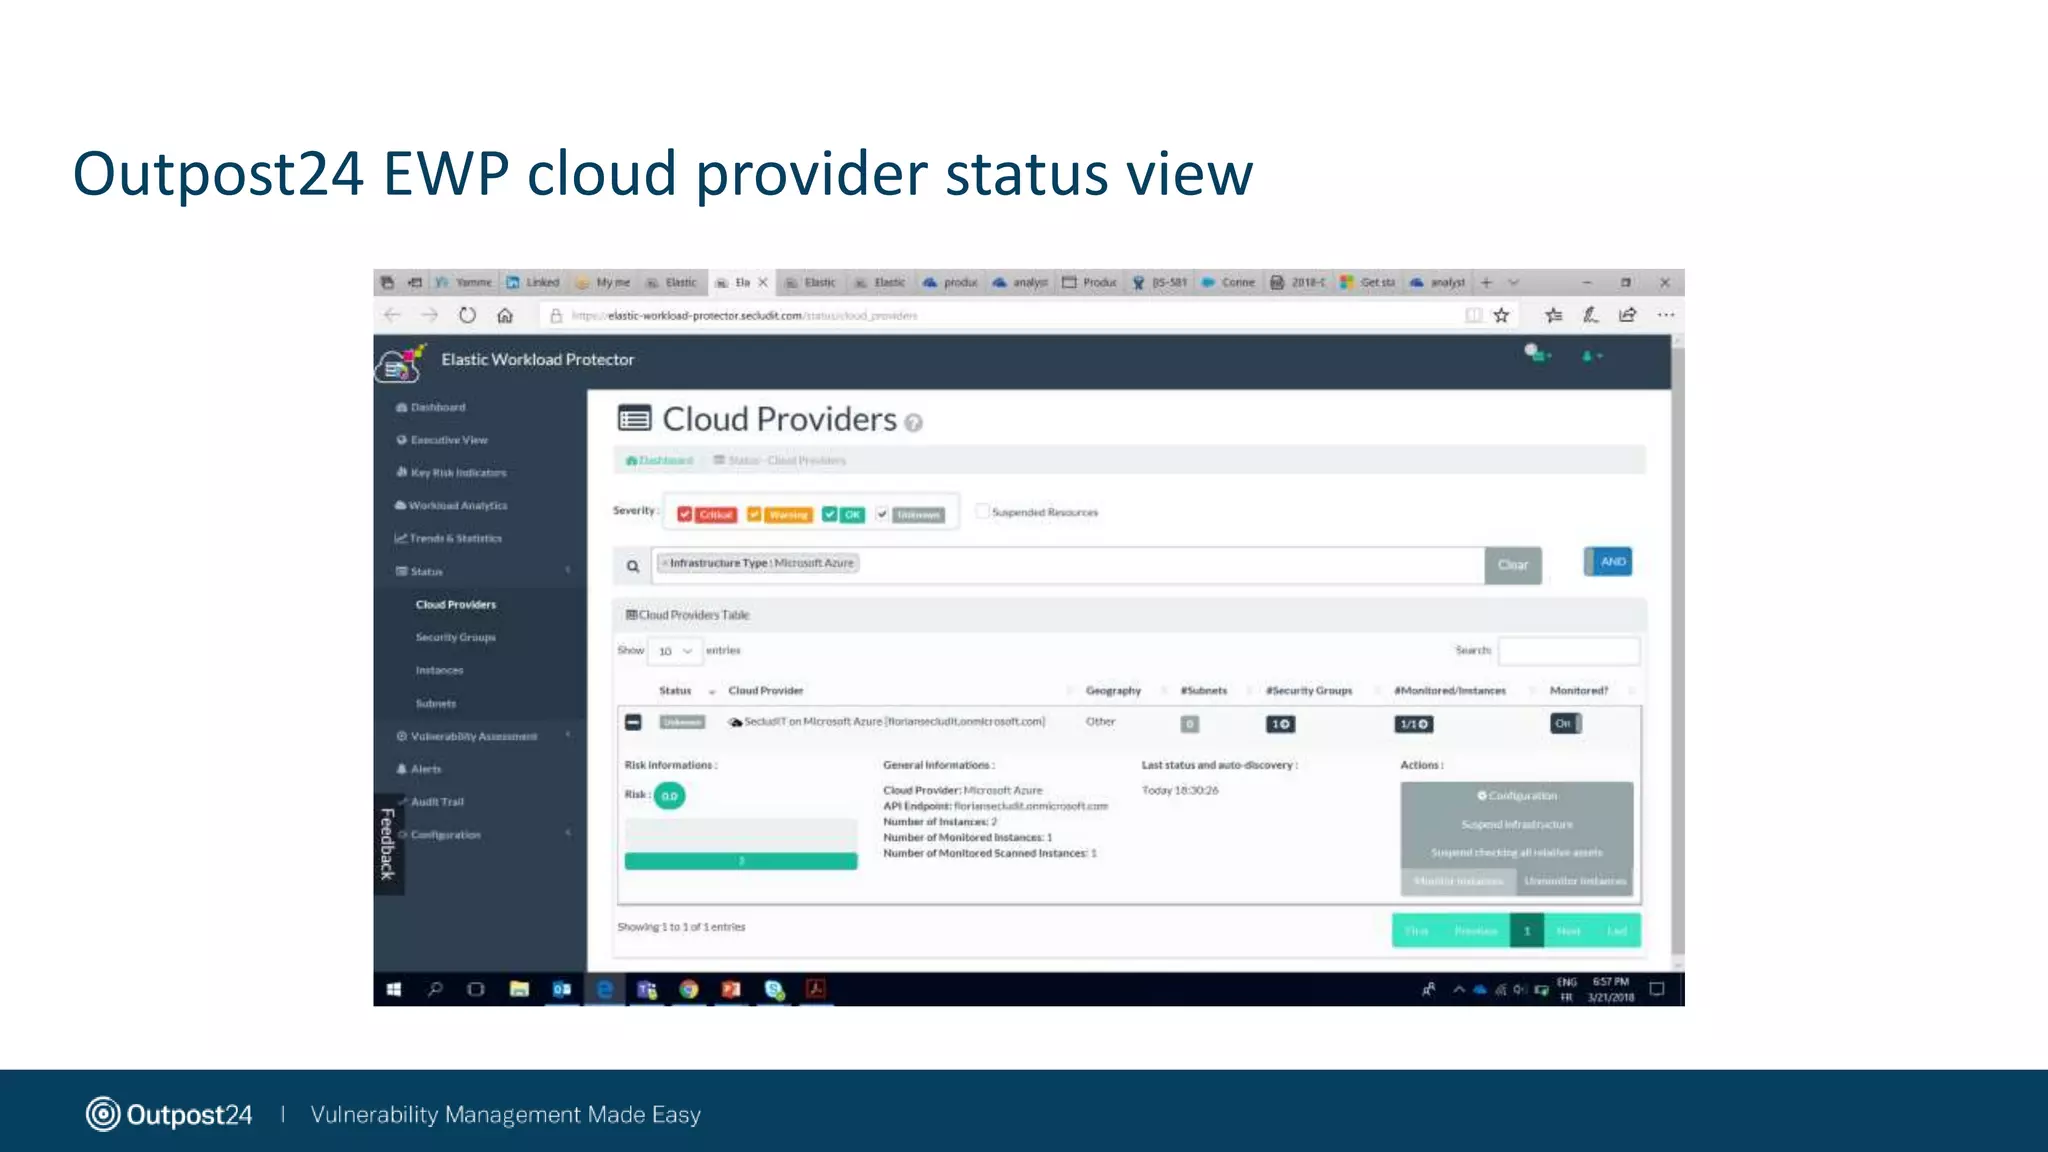Select Subnets in sidebar
This screenshot has width=2048, height=1152.
436,703
